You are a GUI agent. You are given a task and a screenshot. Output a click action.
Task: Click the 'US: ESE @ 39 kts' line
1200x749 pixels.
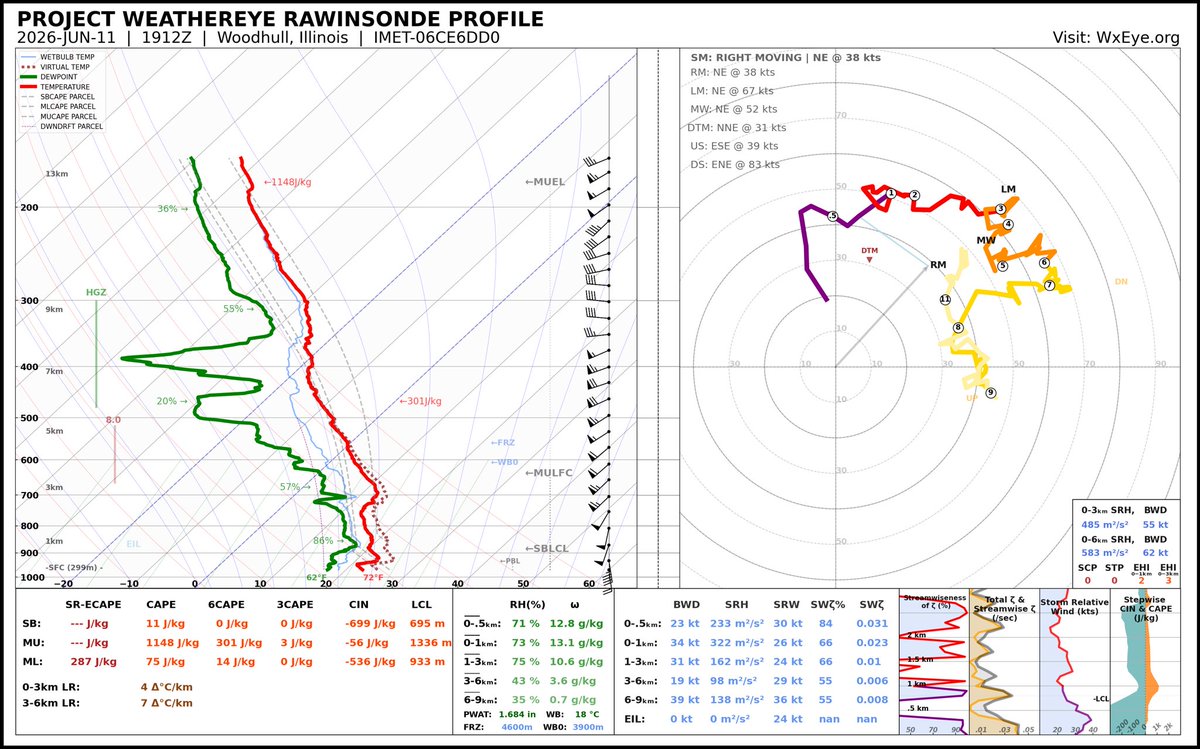[734, 146]
